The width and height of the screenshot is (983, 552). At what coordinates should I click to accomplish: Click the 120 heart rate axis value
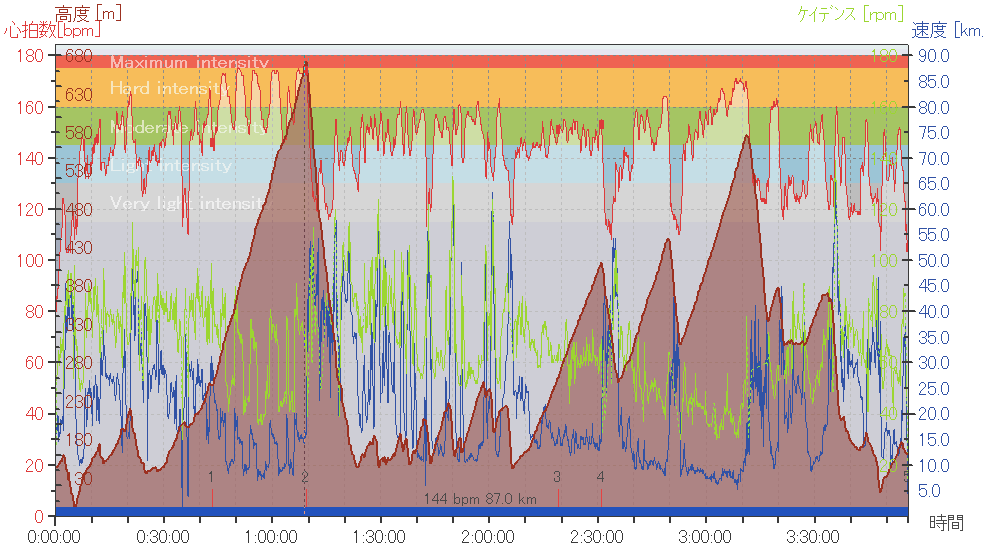[x=30, y=209]
